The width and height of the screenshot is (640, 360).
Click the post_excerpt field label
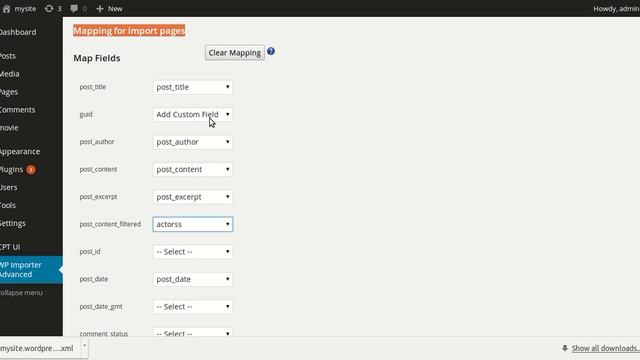(x=98, y=197)
